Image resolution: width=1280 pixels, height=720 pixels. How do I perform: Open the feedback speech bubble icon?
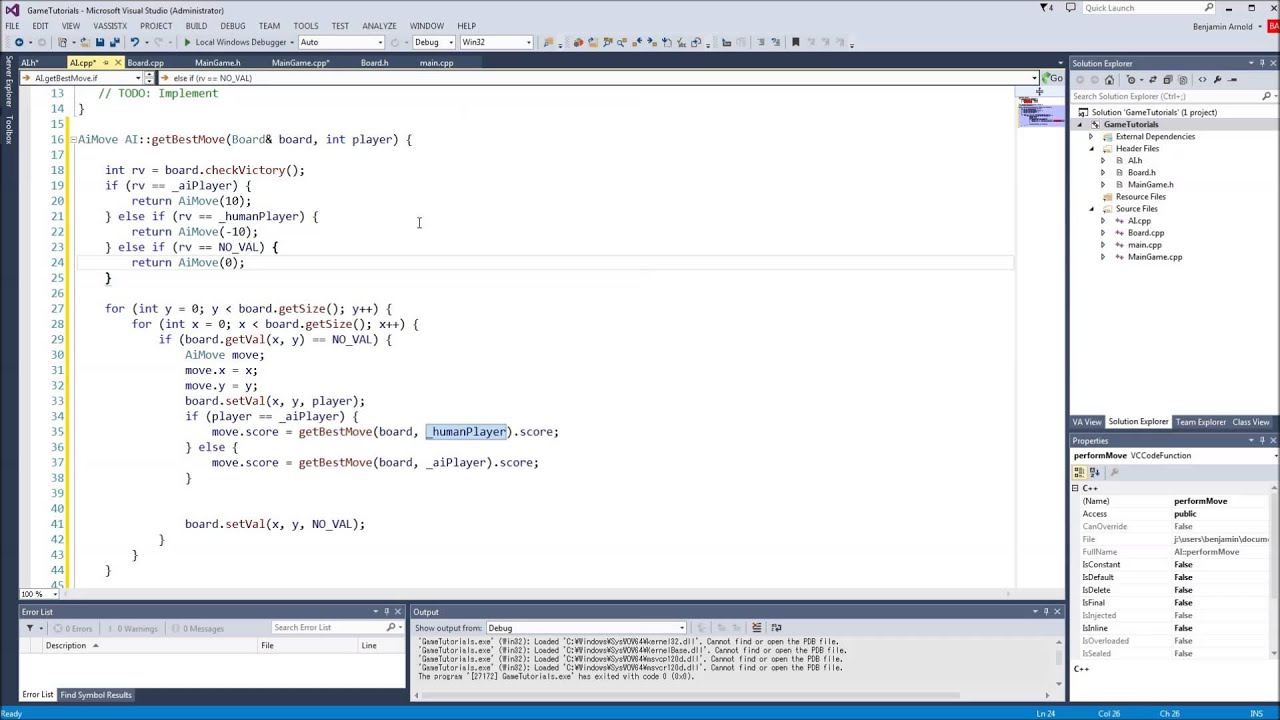(x=1070, y=8)
